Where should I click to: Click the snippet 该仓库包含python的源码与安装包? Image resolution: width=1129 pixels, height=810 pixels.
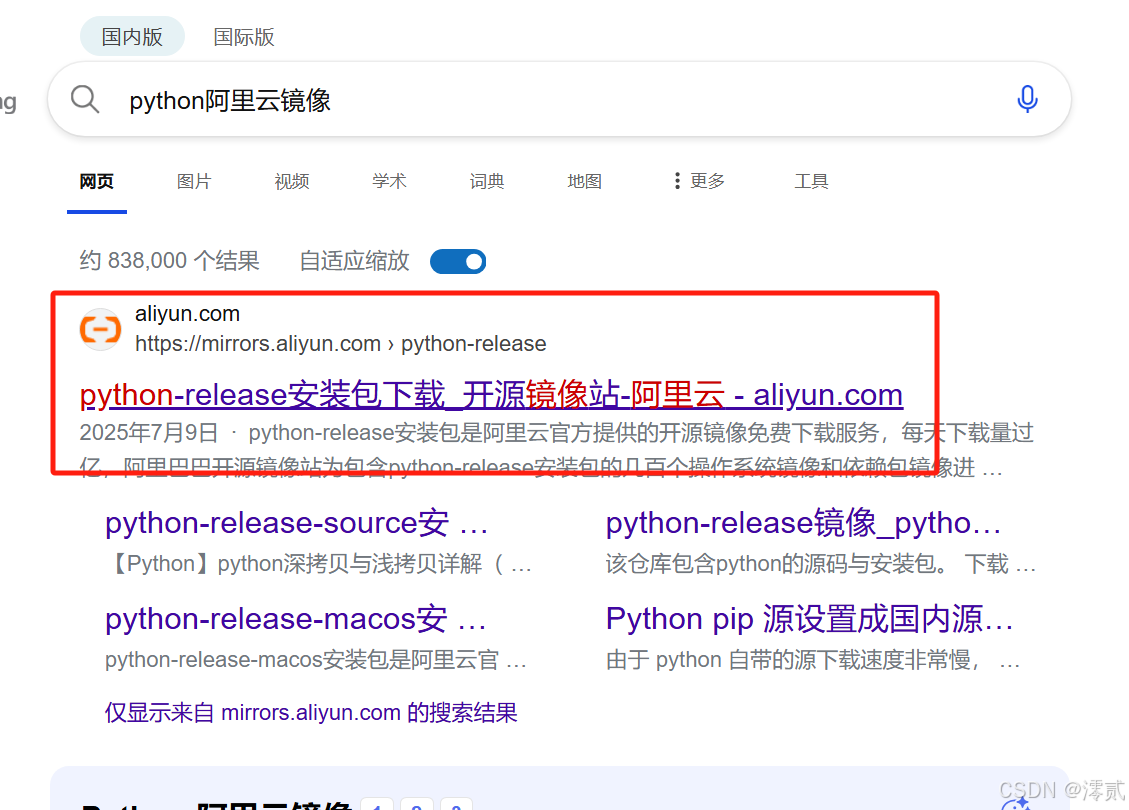821,564
